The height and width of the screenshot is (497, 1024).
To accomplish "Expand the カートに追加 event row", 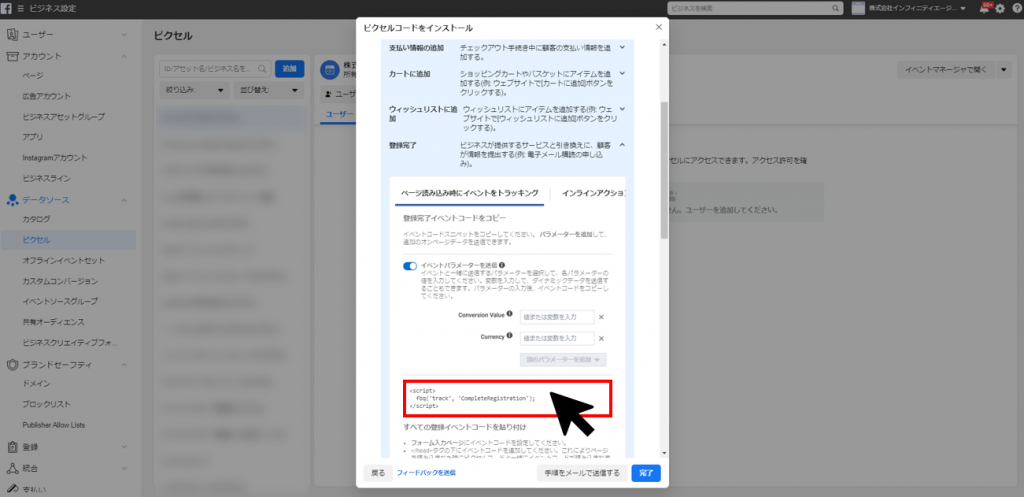I will pos(622,73).
